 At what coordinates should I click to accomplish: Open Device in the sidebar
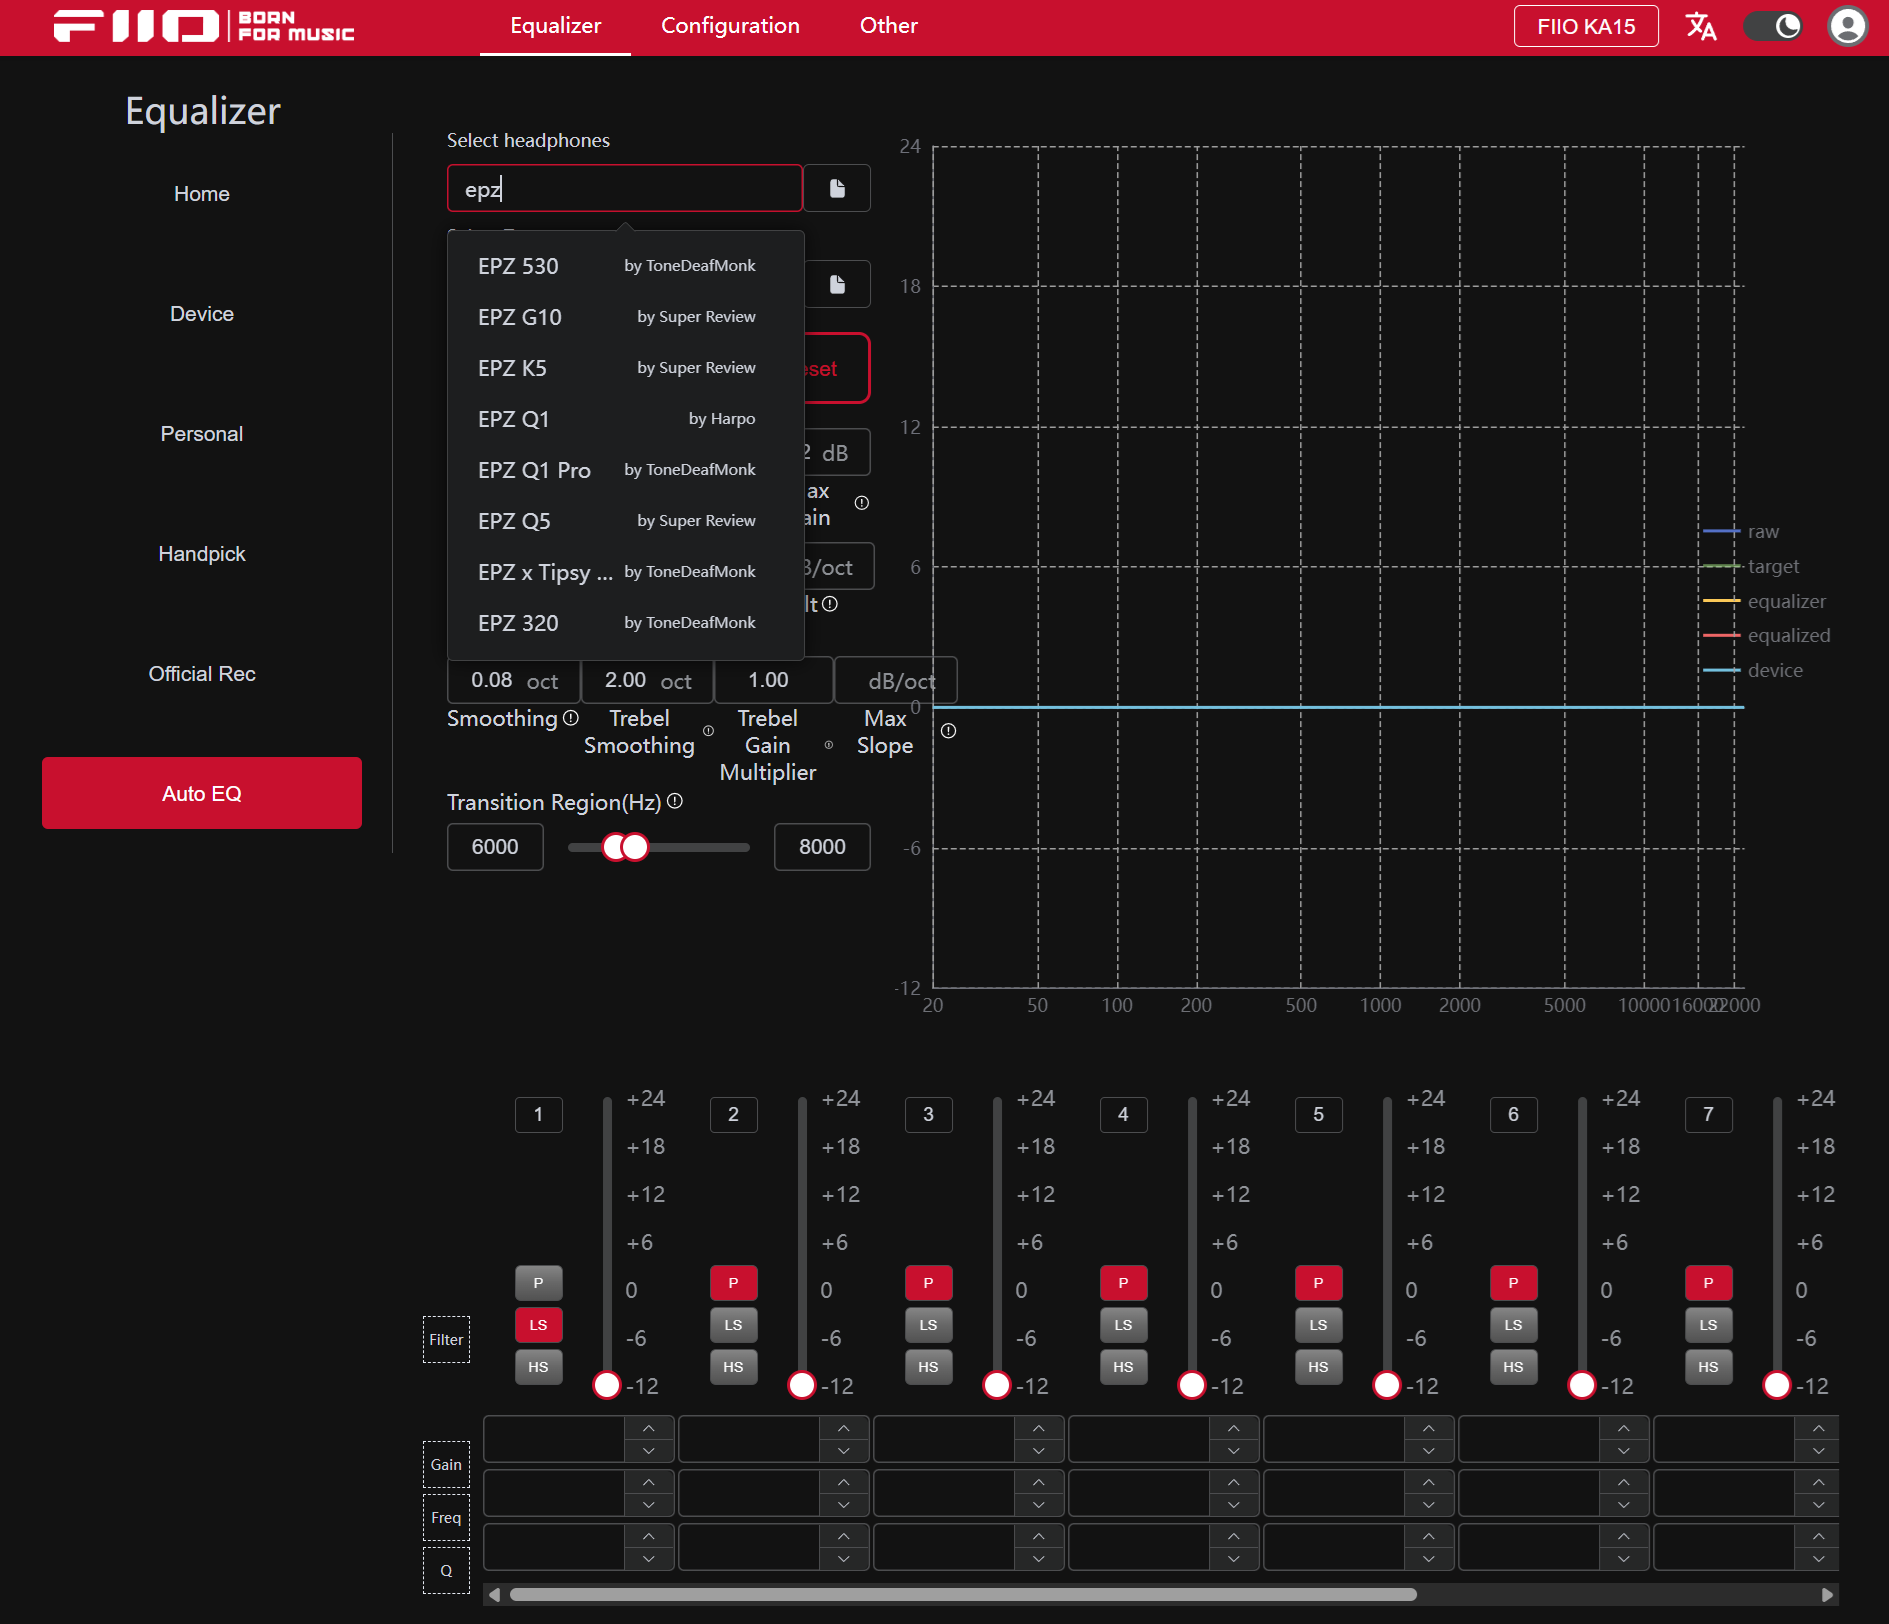[201, 314]
